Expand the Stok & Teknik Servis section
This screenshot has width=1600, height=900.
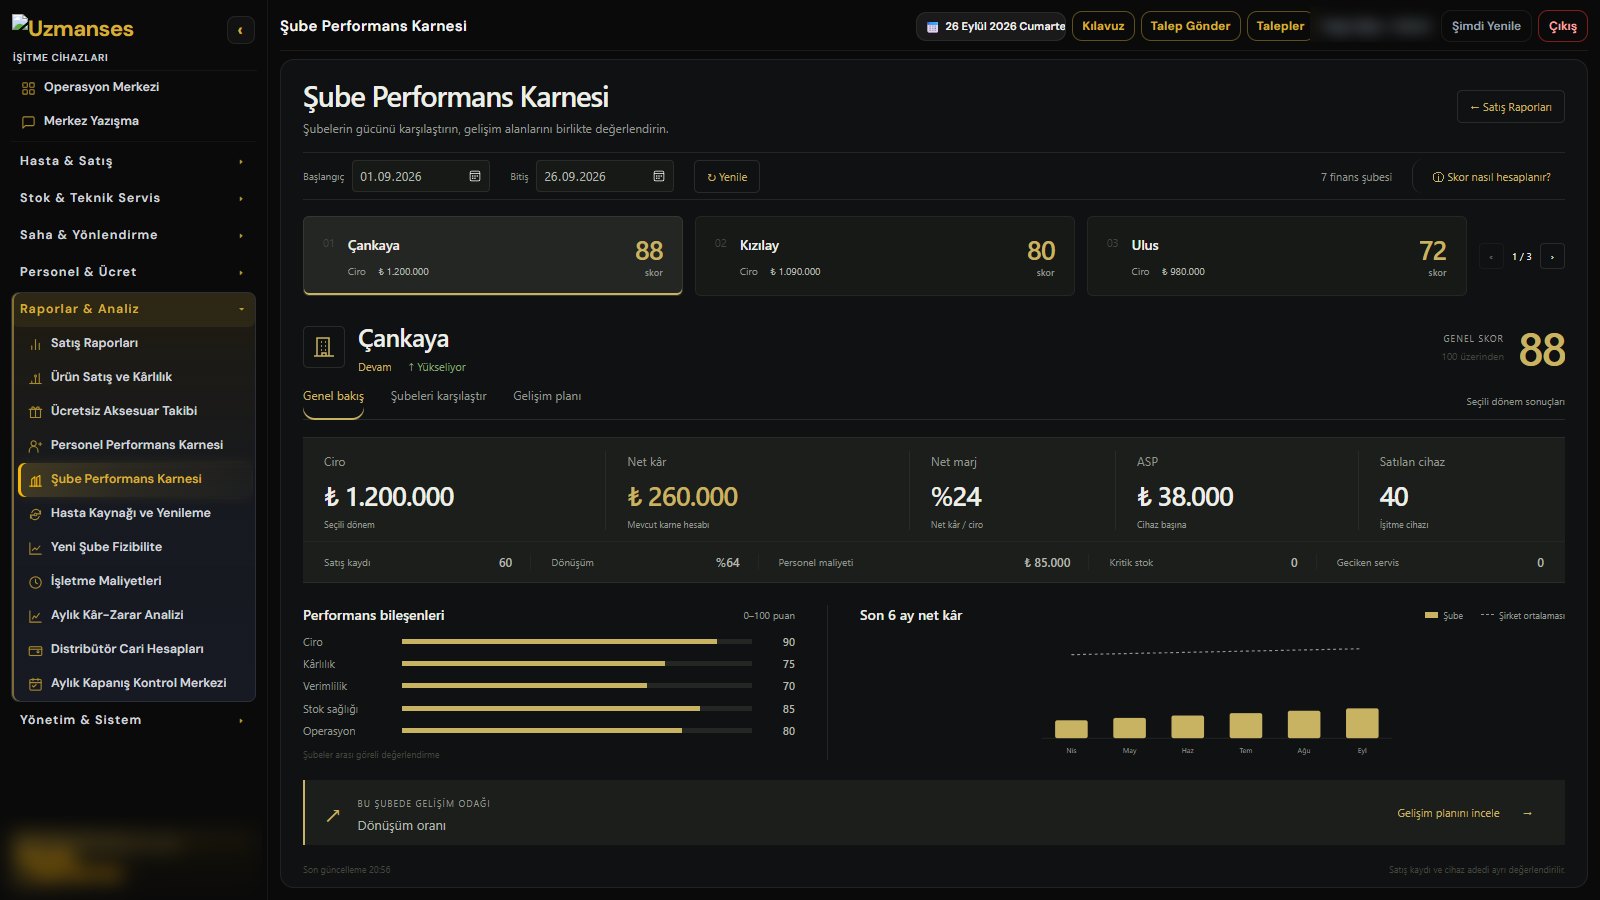click(132, 198)
